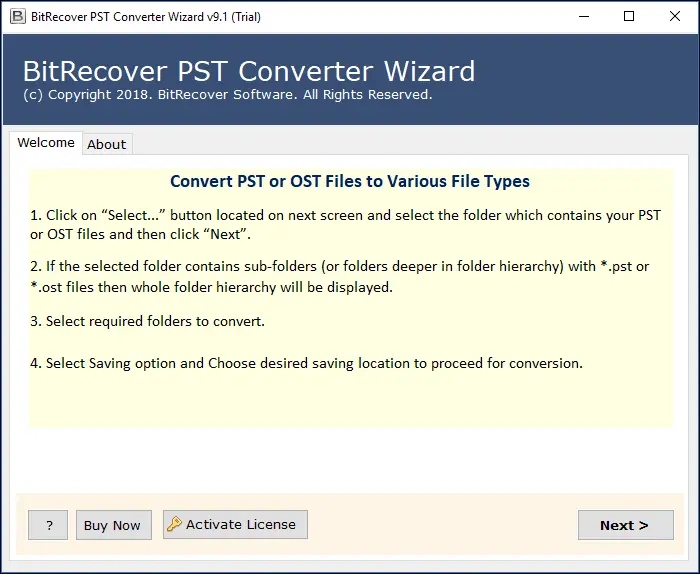Click the key icon on Activate License
The height and width of the screenshot is (574, 700).
174,524
